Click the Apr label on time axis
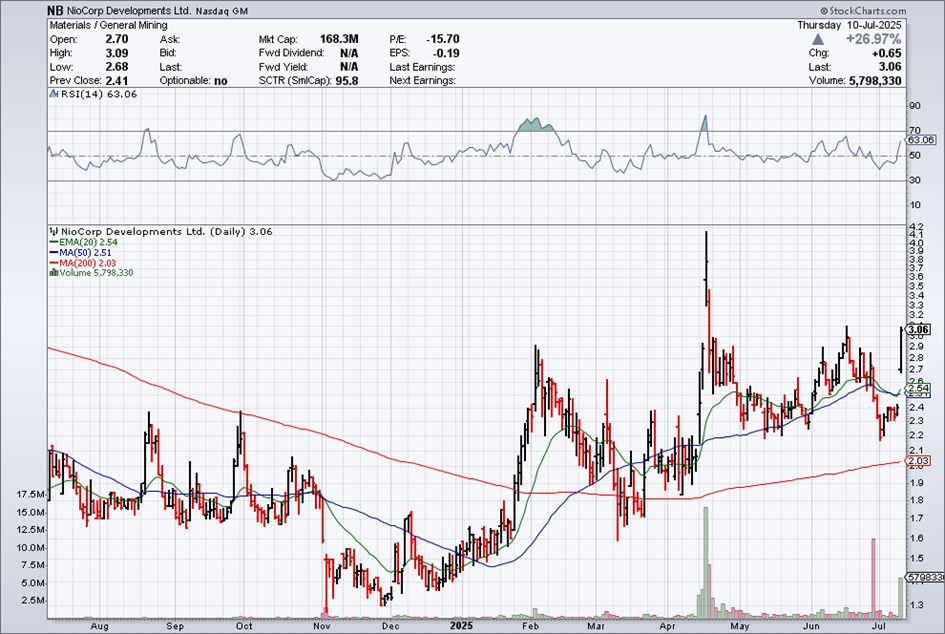Screen dimensions: 945x634 pyautogui.click(x=668, y=626)
